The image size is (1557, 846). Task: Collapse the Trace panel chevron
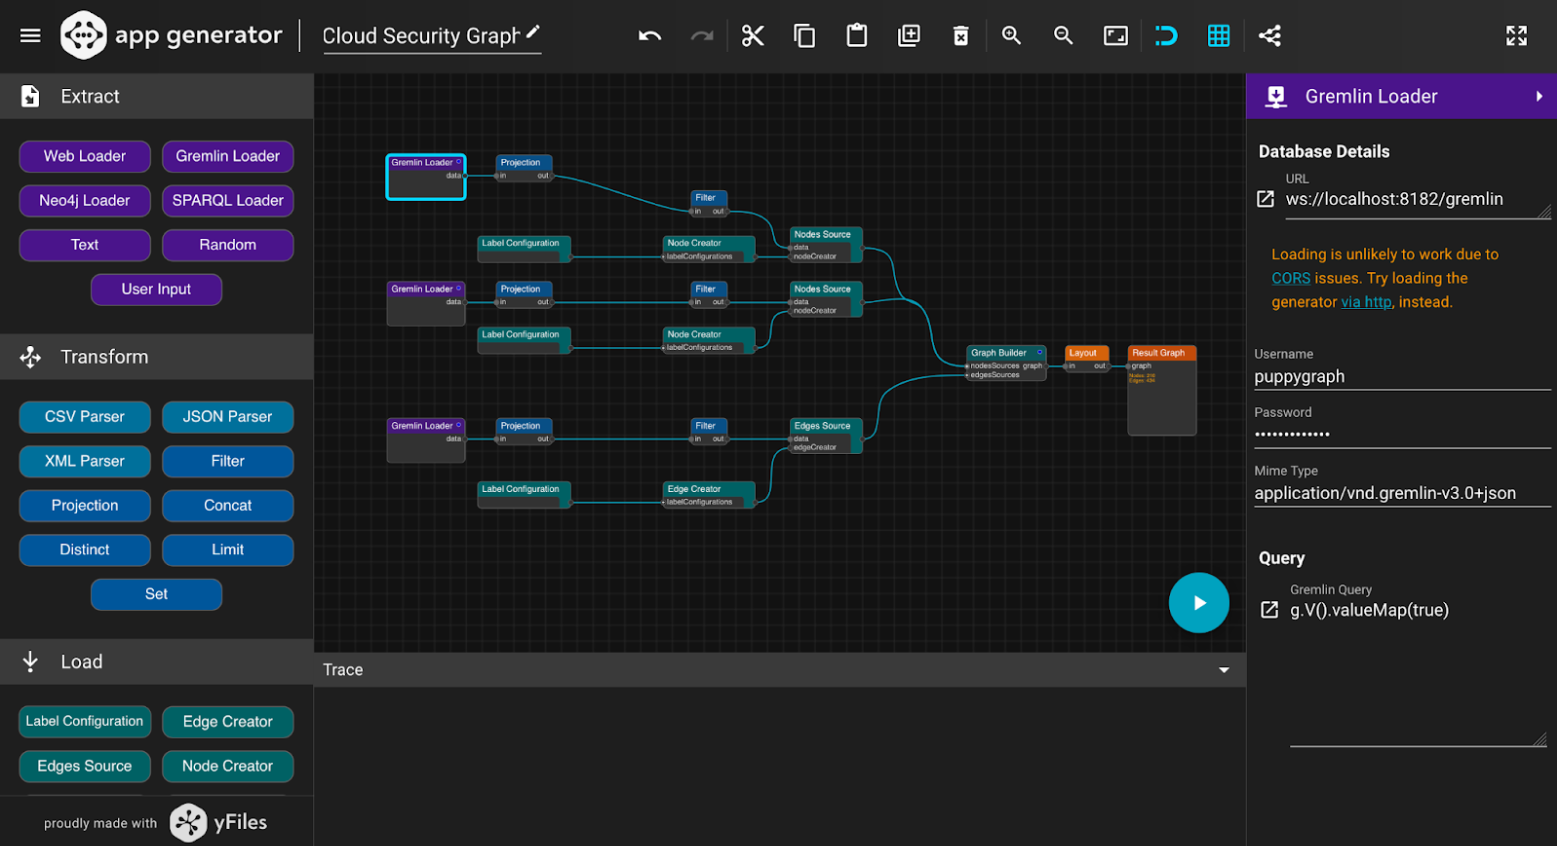pos(1224,670)
